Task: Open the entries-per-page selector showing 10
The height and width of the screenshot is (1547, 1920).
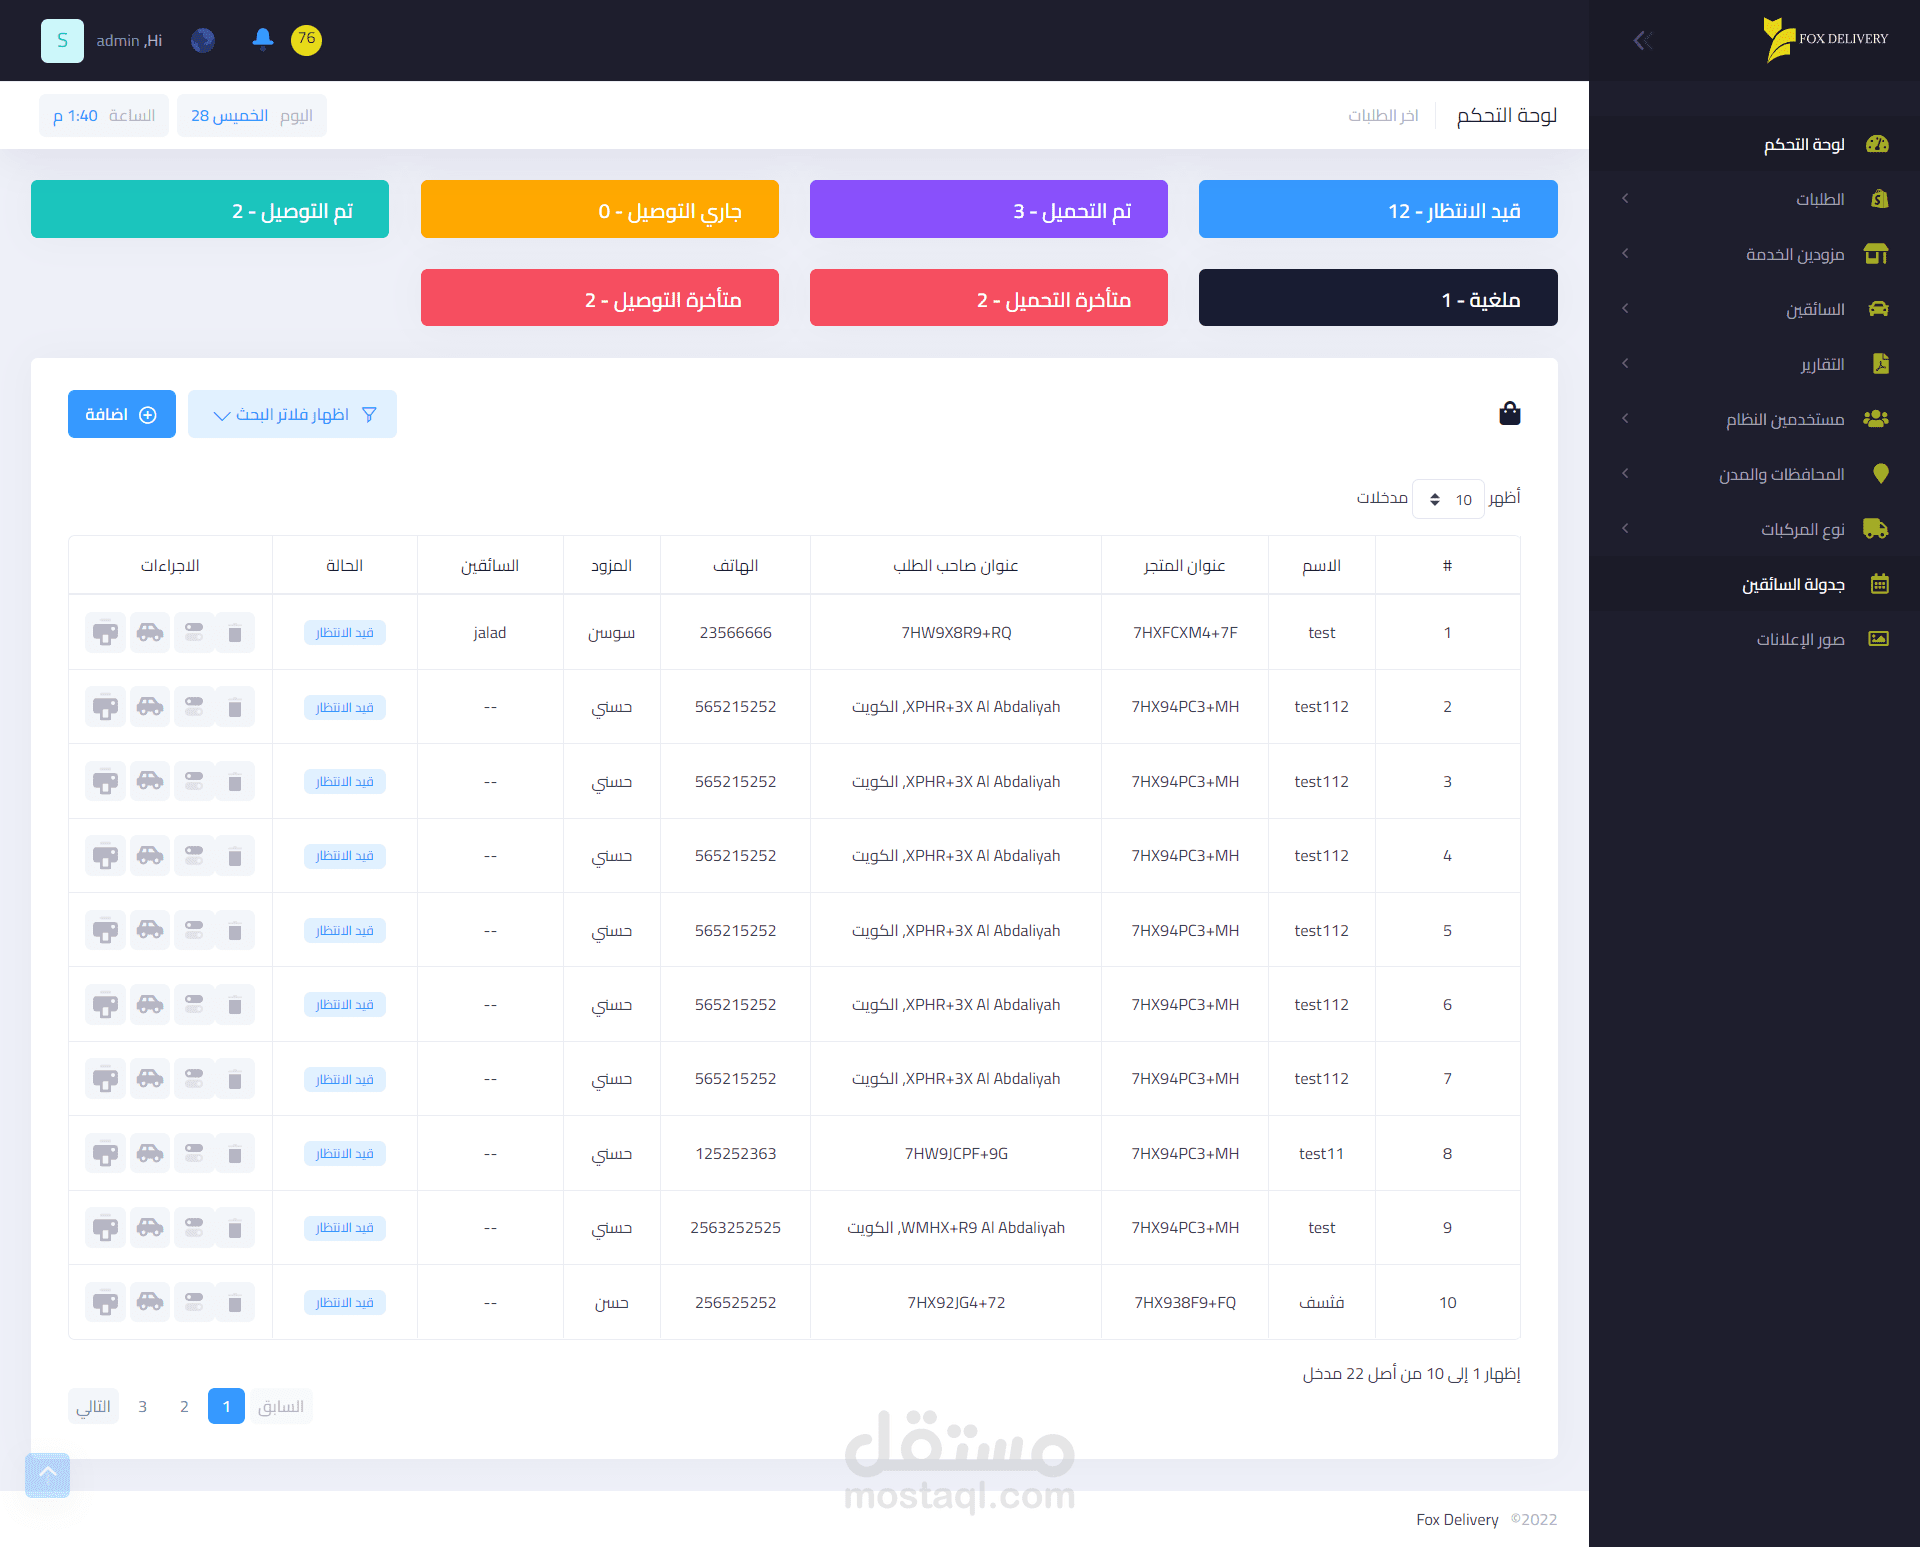Action: tap(1448, 499)
